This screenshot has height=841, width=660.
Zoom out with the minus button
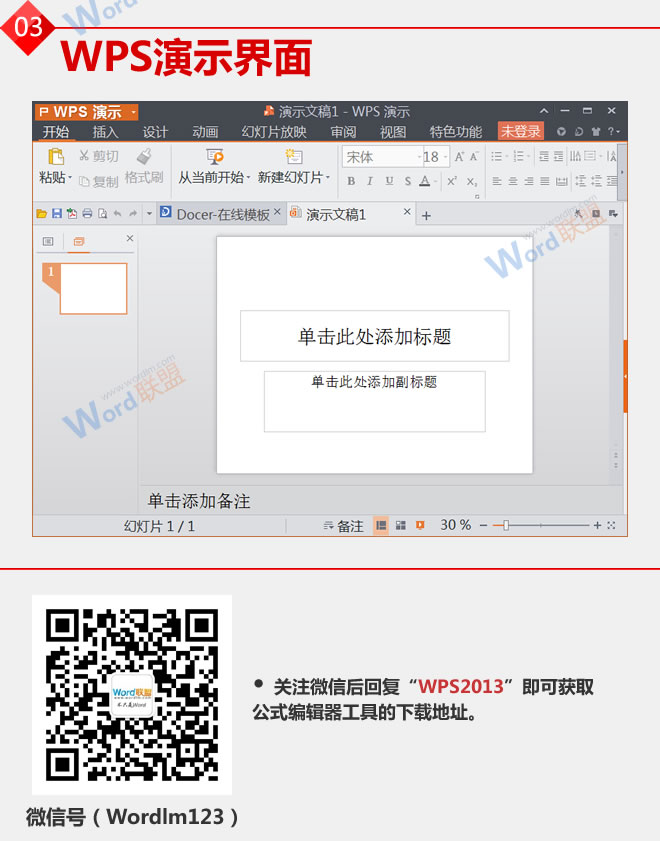pyautogui.click(x=483, y=526)
